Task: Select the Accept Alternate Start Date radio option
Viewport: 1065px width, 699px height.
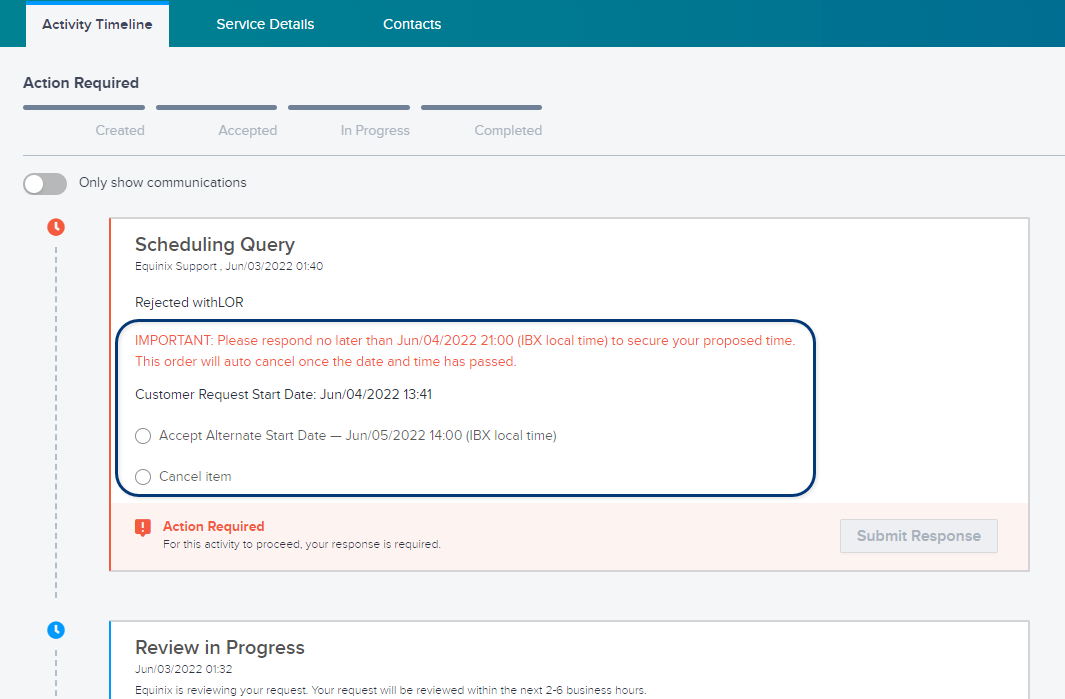Action: coord(143,436)
